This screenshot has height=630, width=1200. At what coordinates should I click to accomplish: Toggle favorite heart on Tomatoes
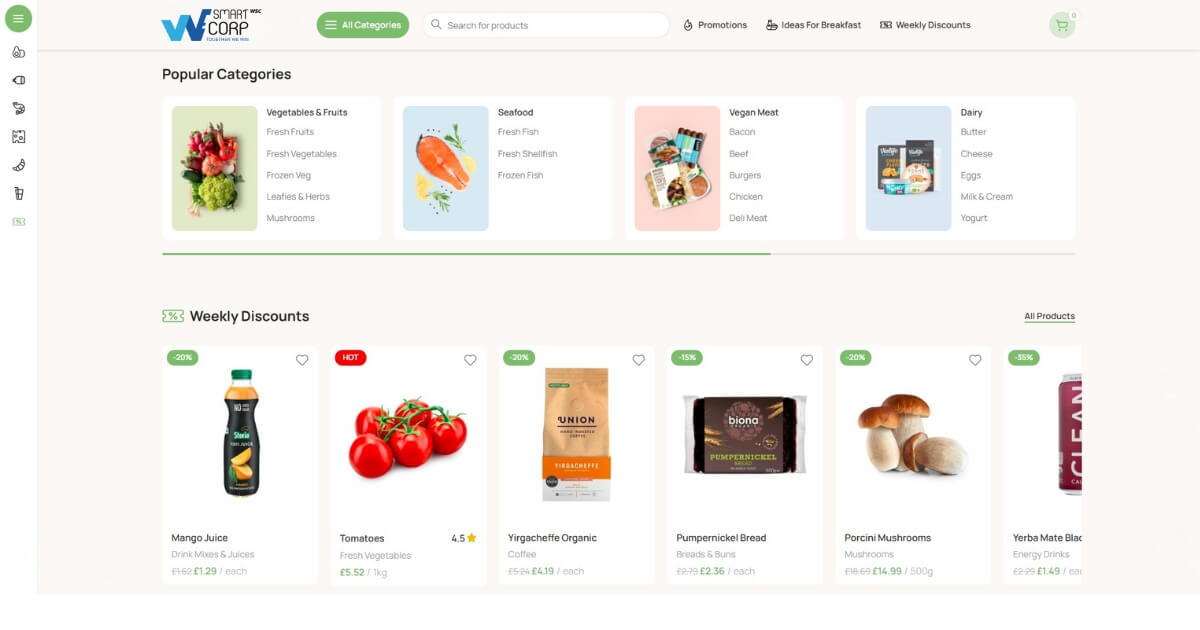tap(470, 360)
